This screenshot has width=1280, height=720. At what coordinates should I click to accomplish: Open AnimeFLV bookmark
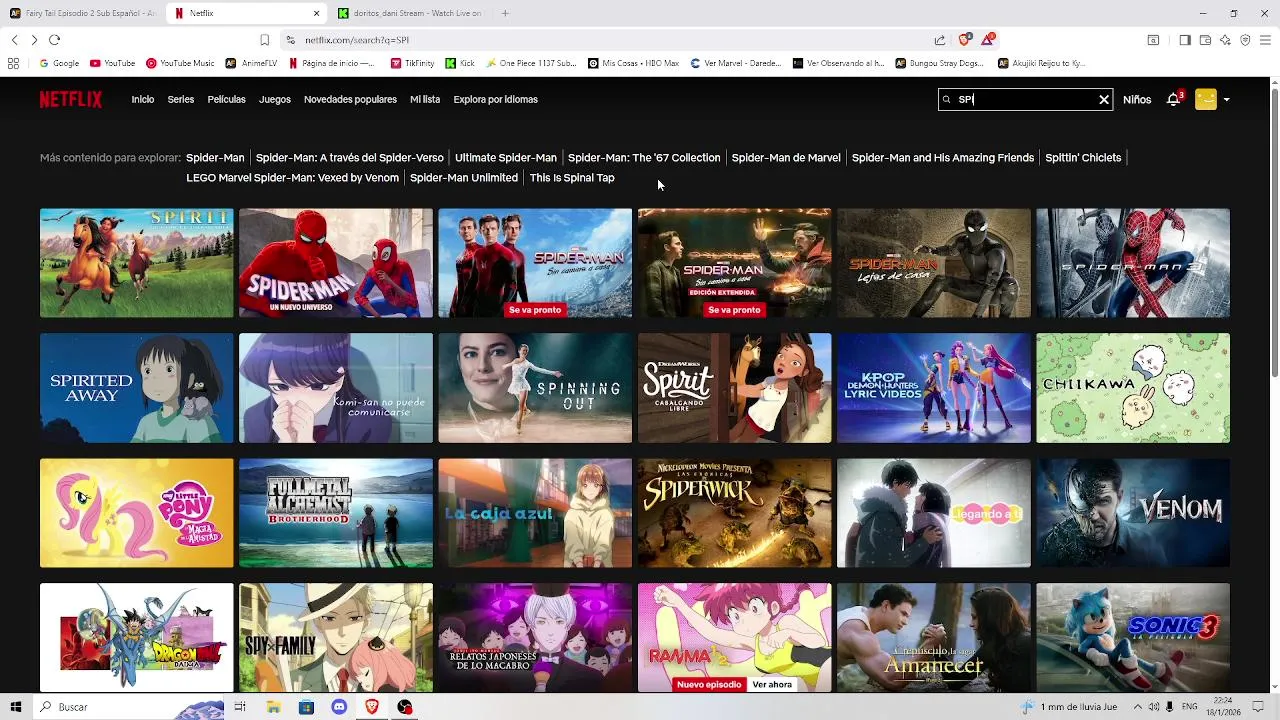[x=251, y=63]
